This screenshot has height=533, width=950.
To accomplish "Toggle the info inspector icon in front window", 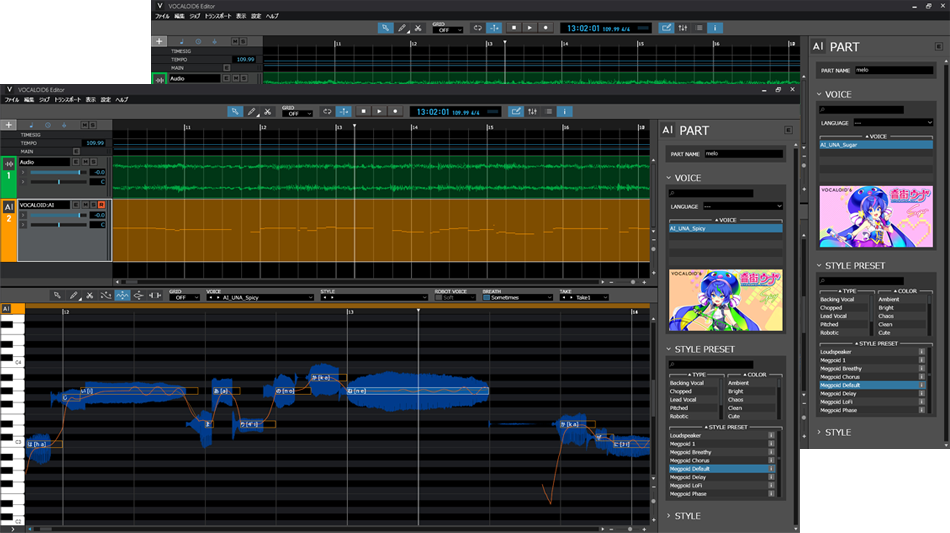I will 565,111.
